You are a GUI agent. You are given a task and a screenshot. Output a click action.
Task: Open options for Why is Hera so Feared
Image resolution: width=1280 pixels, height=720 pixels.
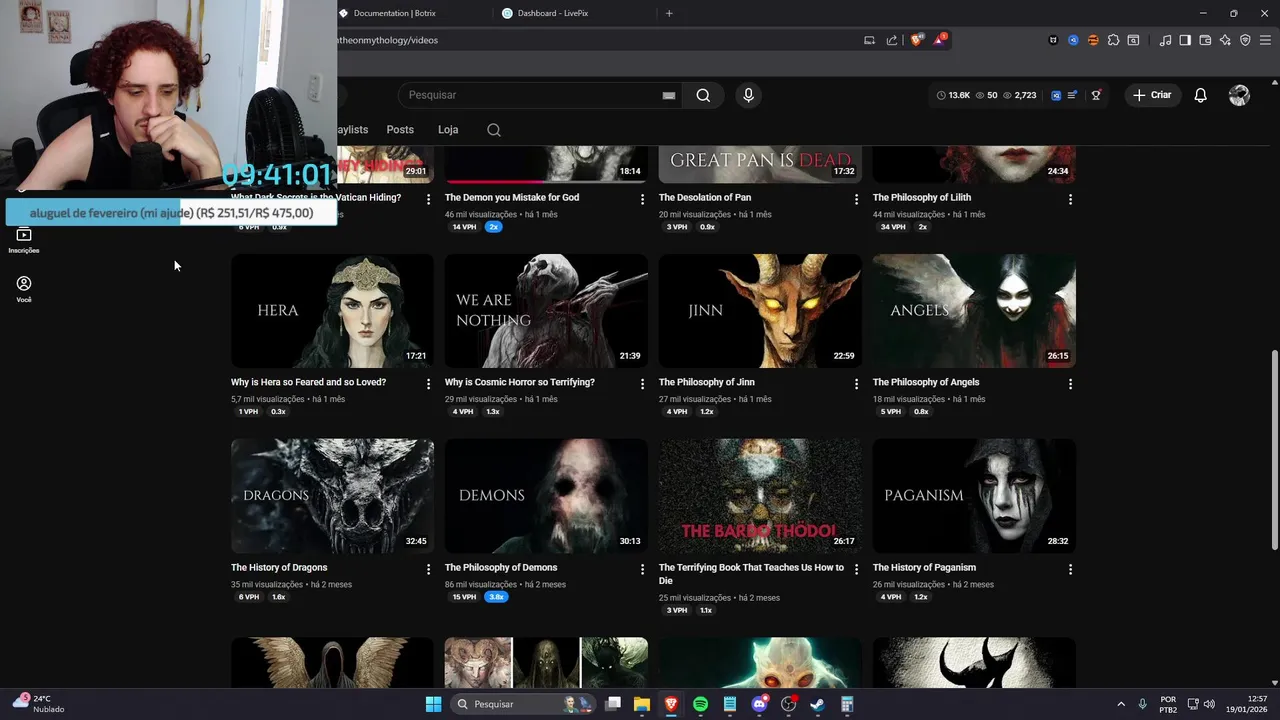click(x=428, y=384)
